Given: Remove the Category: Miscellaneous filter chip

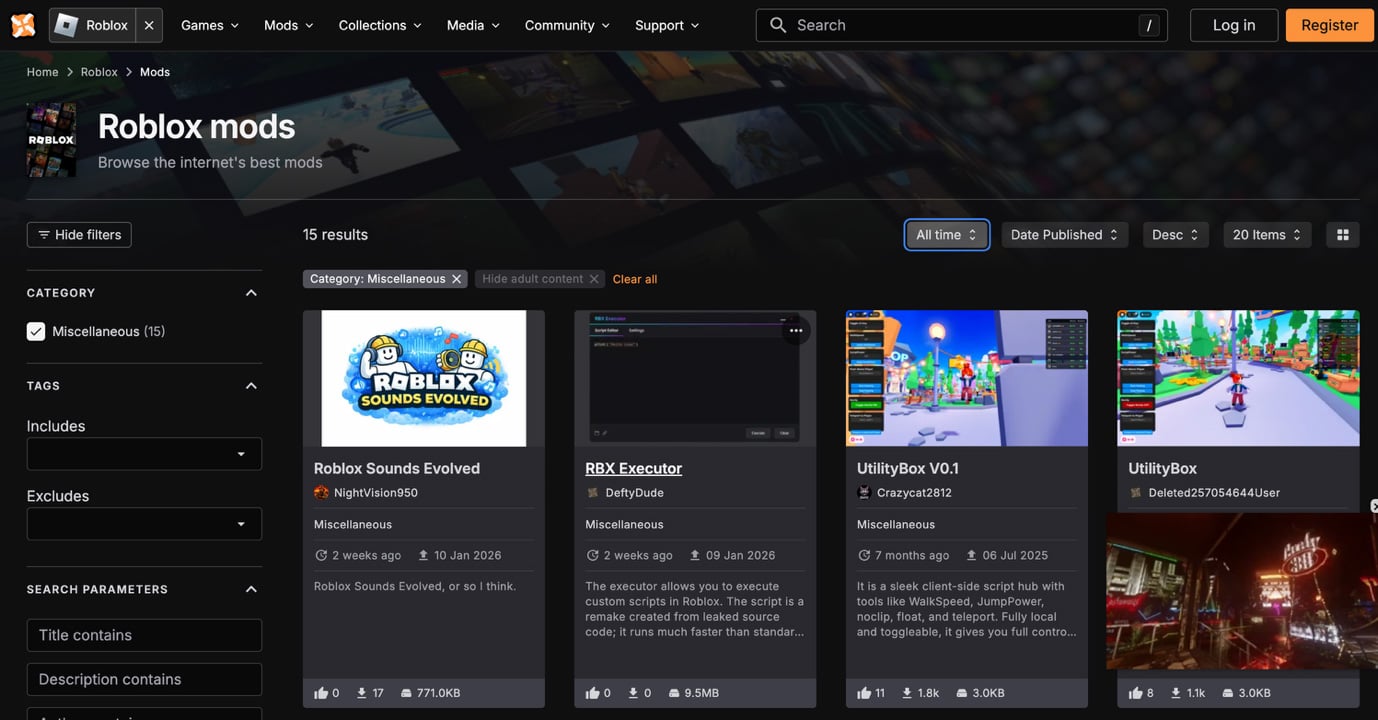Looking at the screenshot, I should coord(457,278).
